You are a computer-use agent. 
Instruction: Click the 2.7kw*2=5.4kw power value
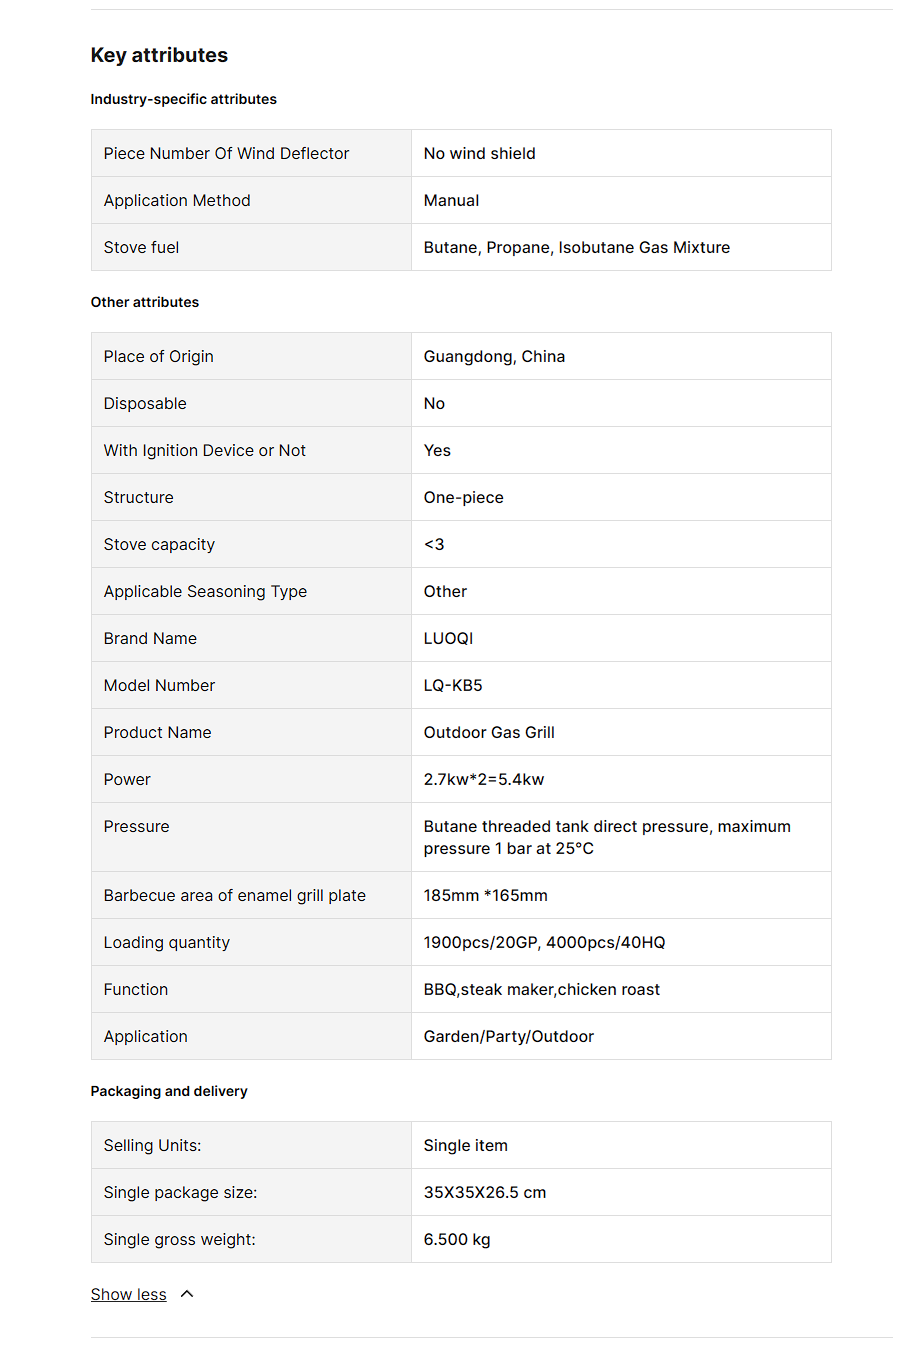click(x=484, y=779)
